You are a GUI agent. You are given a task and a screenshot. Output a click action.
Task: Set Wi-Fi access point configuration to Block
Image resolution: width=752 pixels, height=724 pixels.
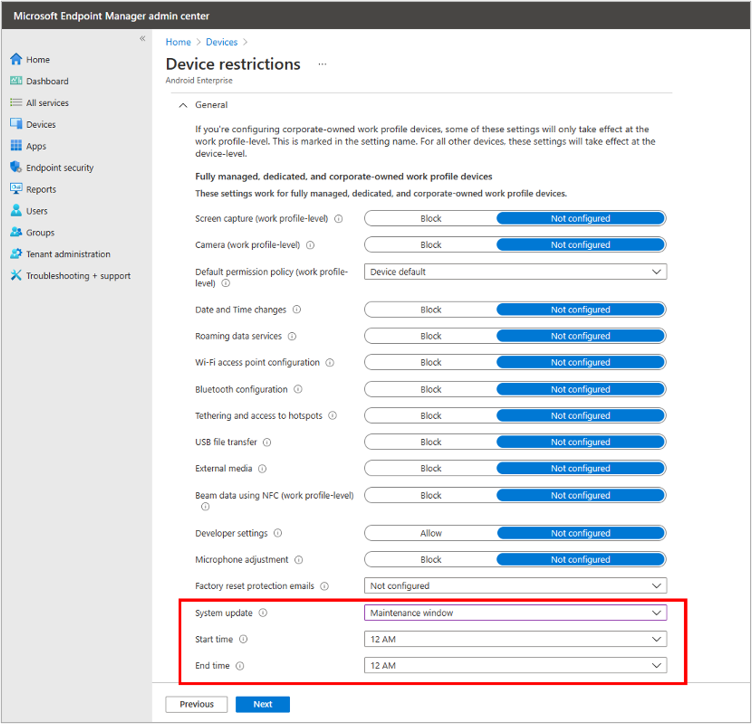tap(431, 362)
